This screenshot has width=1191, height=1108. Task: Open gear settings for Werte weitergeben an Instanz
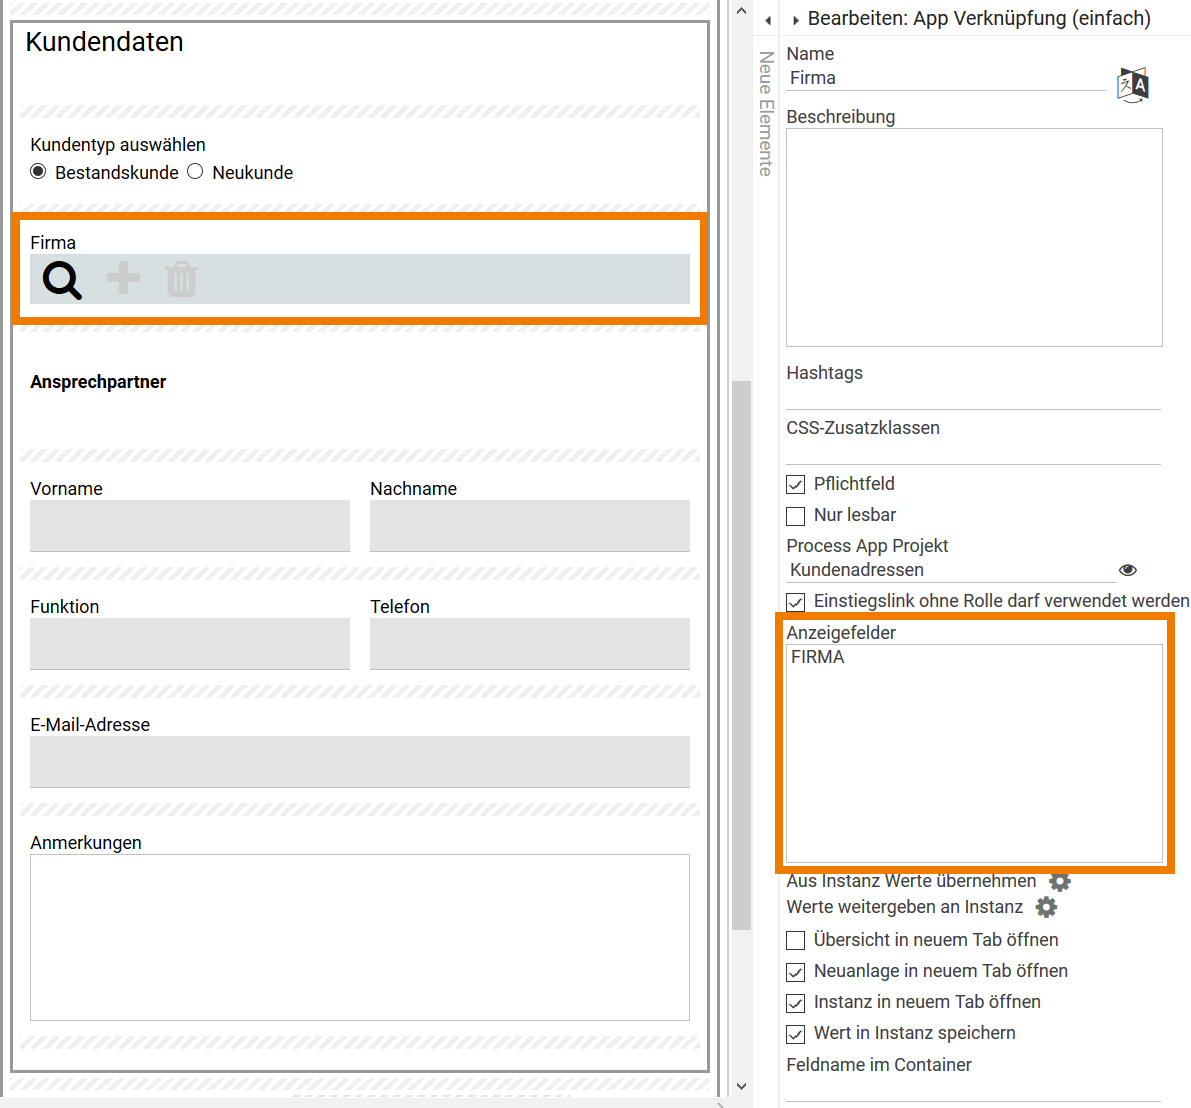pyautogui.click(x=1046, y=907)
